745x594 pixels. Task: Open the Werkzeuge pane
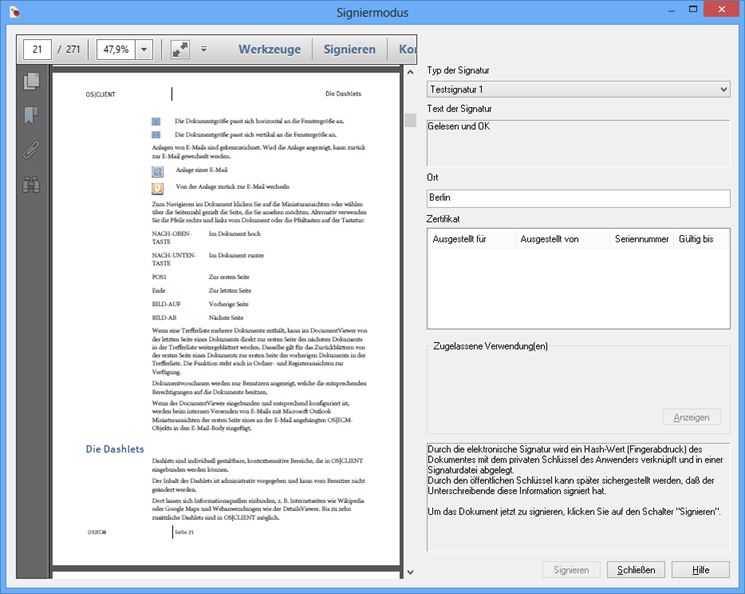point(270,49)
